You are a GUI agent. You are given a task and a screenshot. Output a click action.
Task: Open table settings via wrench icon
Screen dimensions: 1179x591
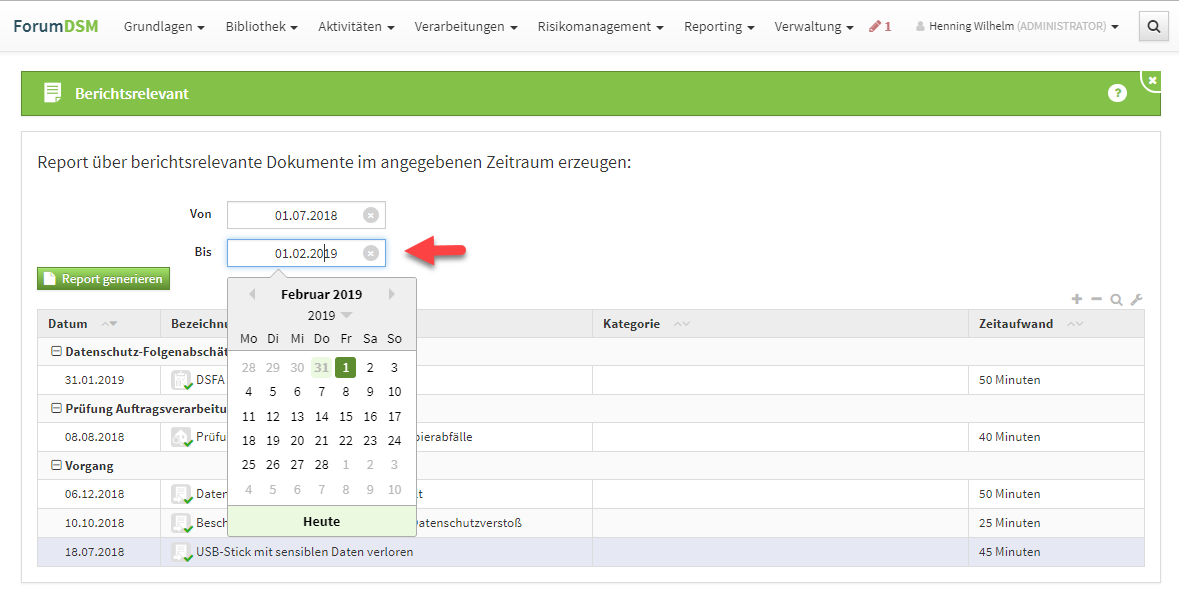point(1136,299)
